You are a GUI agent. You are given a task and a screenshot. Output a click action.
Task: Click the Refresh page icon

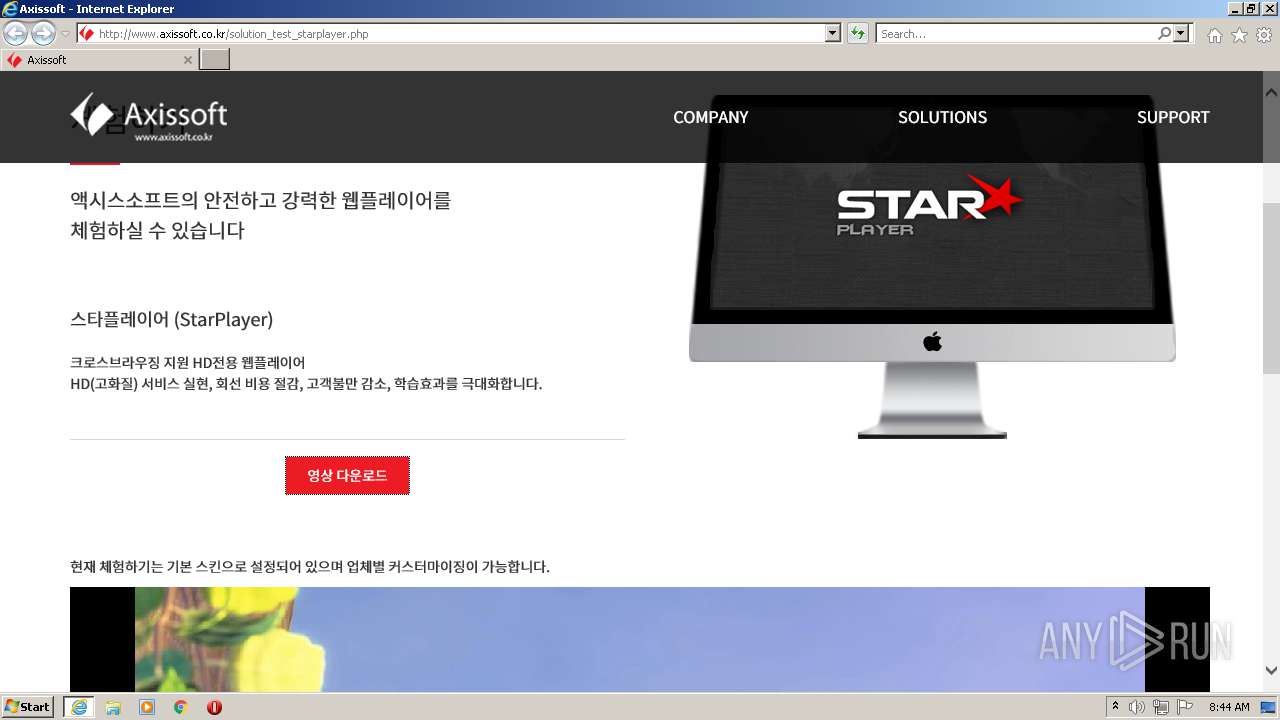(857, 34)
